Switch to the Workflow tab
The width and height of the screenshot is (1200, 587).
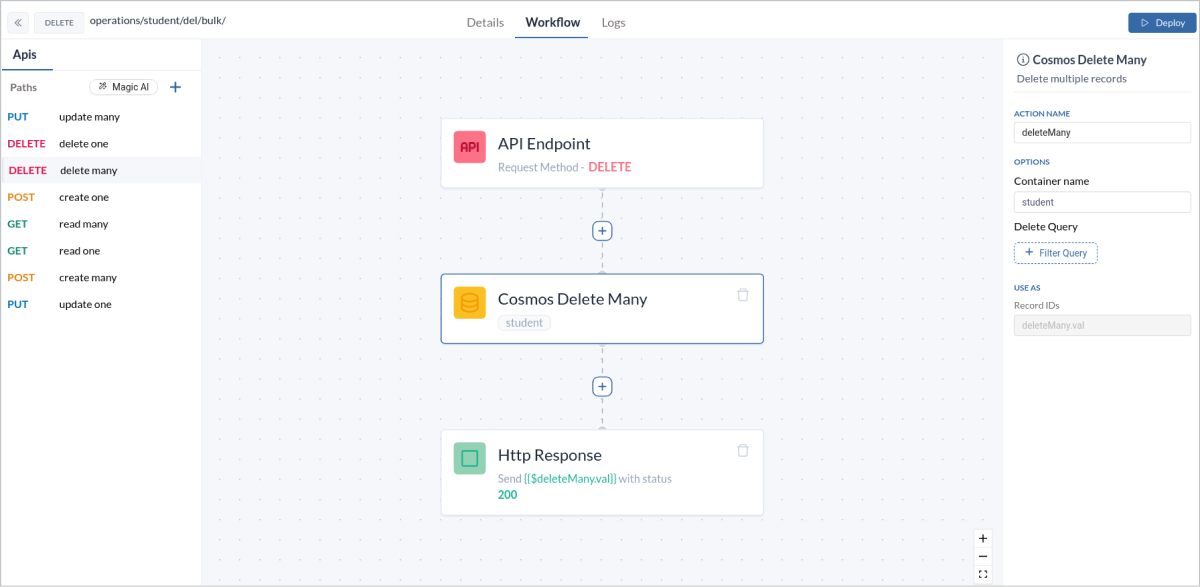[552, 22]
